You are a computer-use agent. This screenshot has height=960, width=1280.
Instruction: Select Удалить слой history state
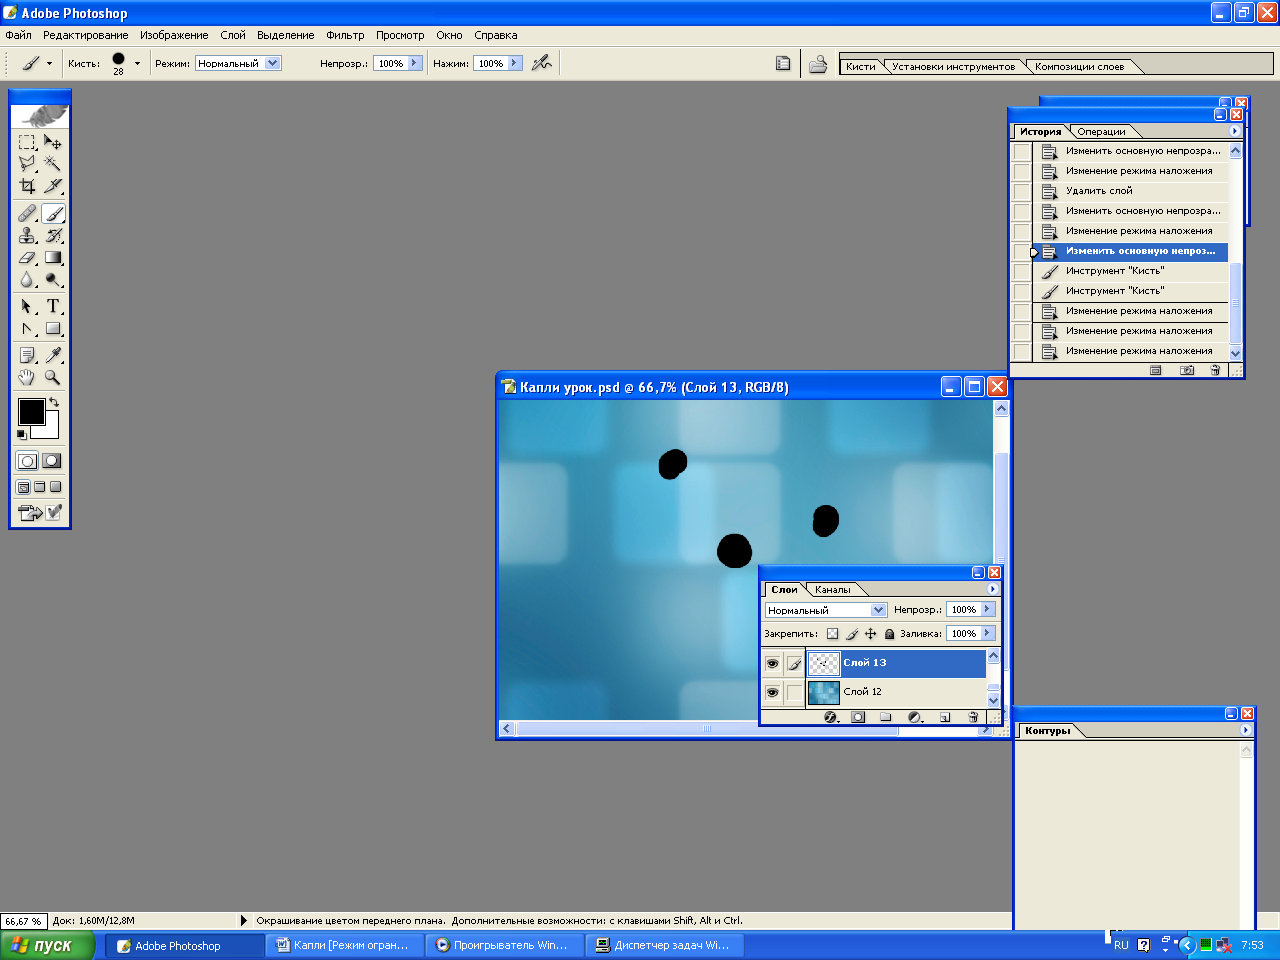point(1130,191)
